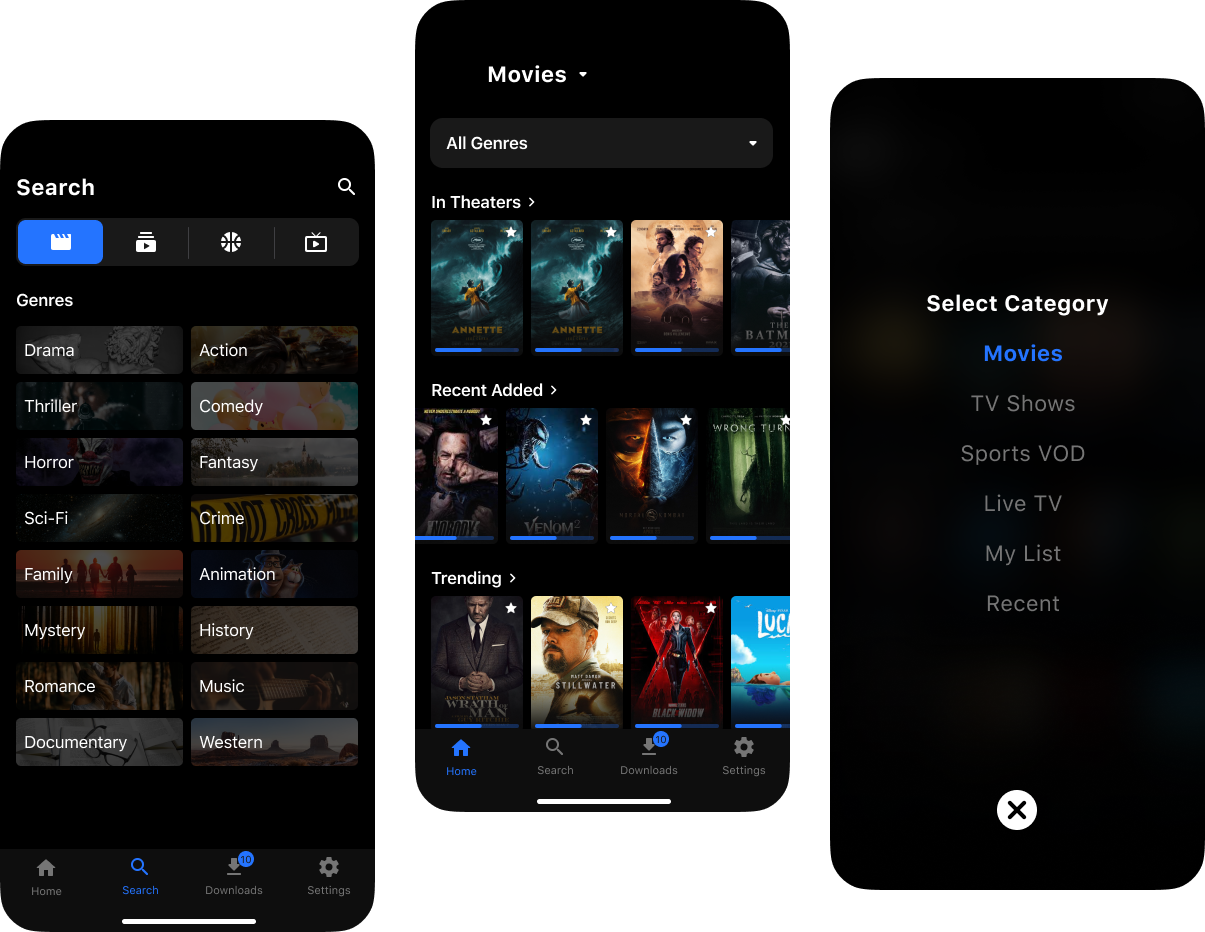Image resolution: width=1205 pixels, height=932 pixels.
Task: Favorite the first Annette poster via its star
Action: tap(511, 232)
